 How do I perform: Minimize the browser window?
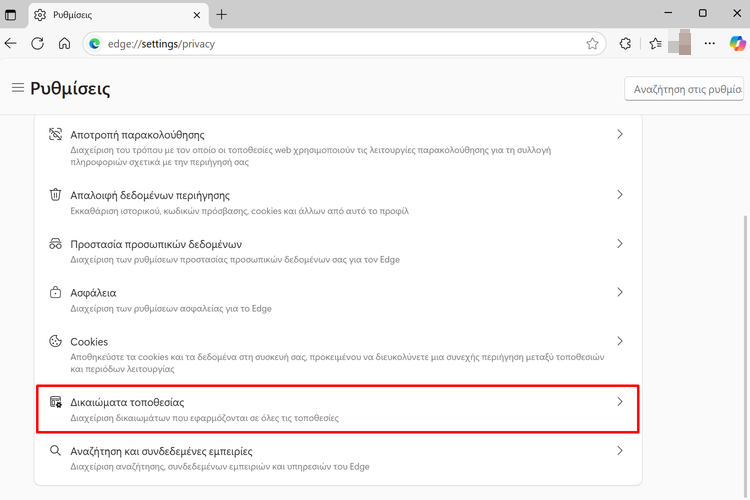[x=668, y=13]
